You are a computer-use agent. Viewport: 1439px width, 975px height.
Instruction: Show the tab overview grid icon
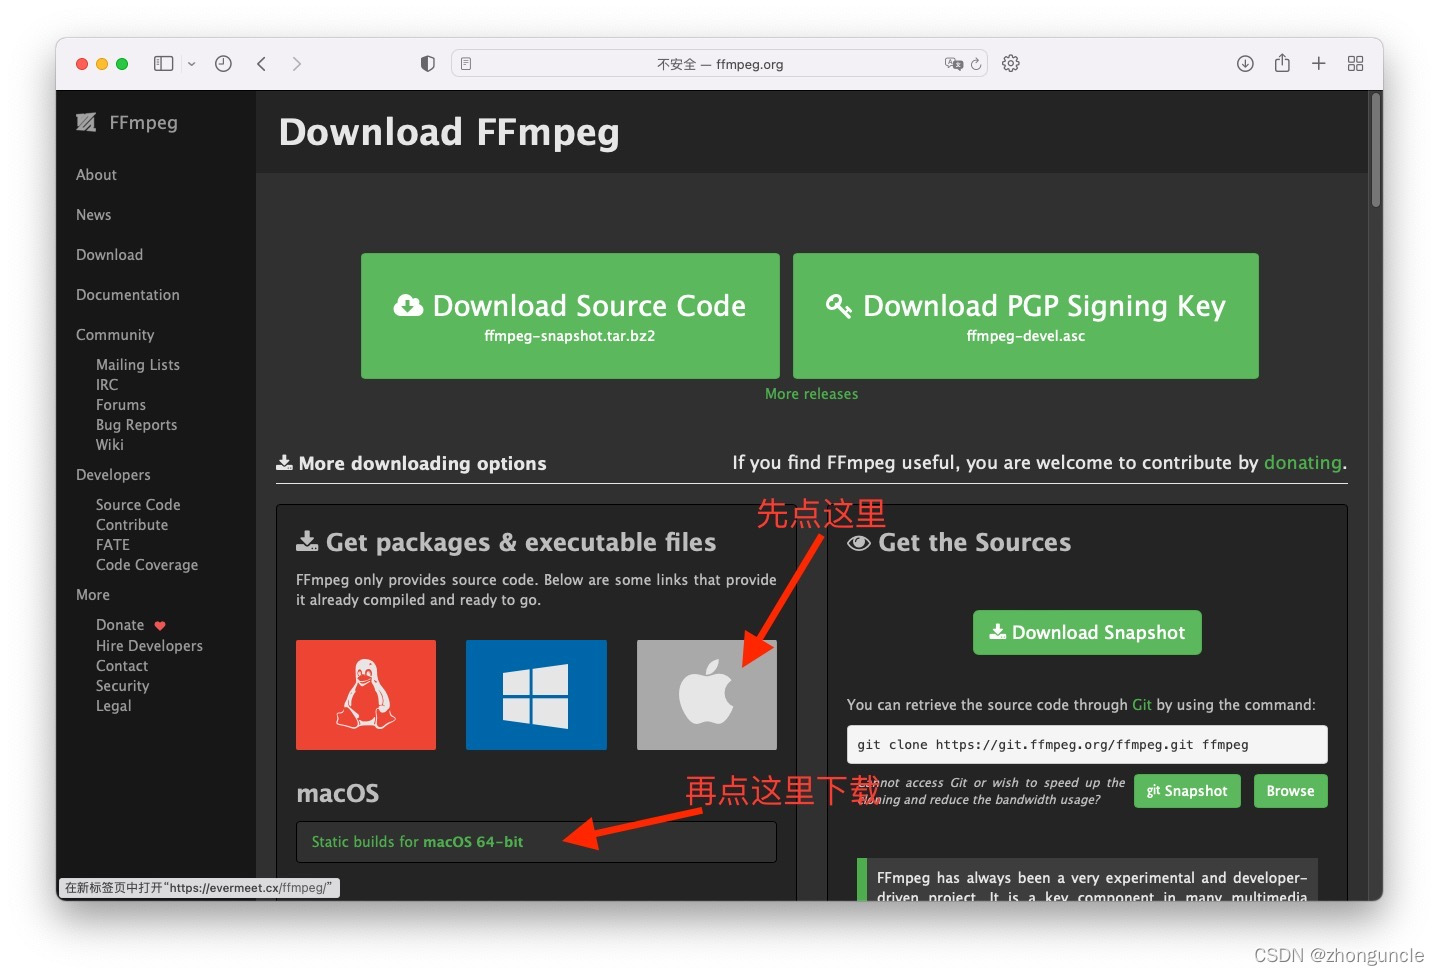pyautogui.click(x=1355, y=64)
